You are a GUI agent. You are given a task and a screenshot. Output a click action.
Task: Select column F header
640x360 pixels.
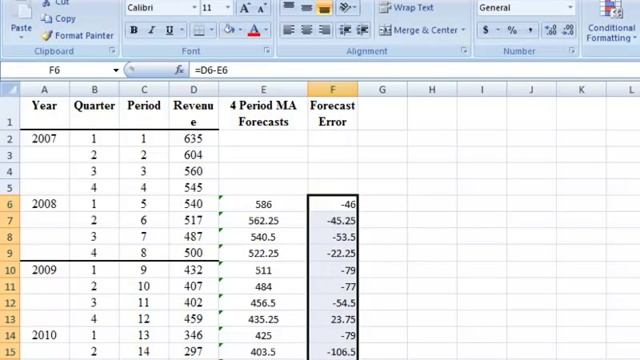click(333, 89)
